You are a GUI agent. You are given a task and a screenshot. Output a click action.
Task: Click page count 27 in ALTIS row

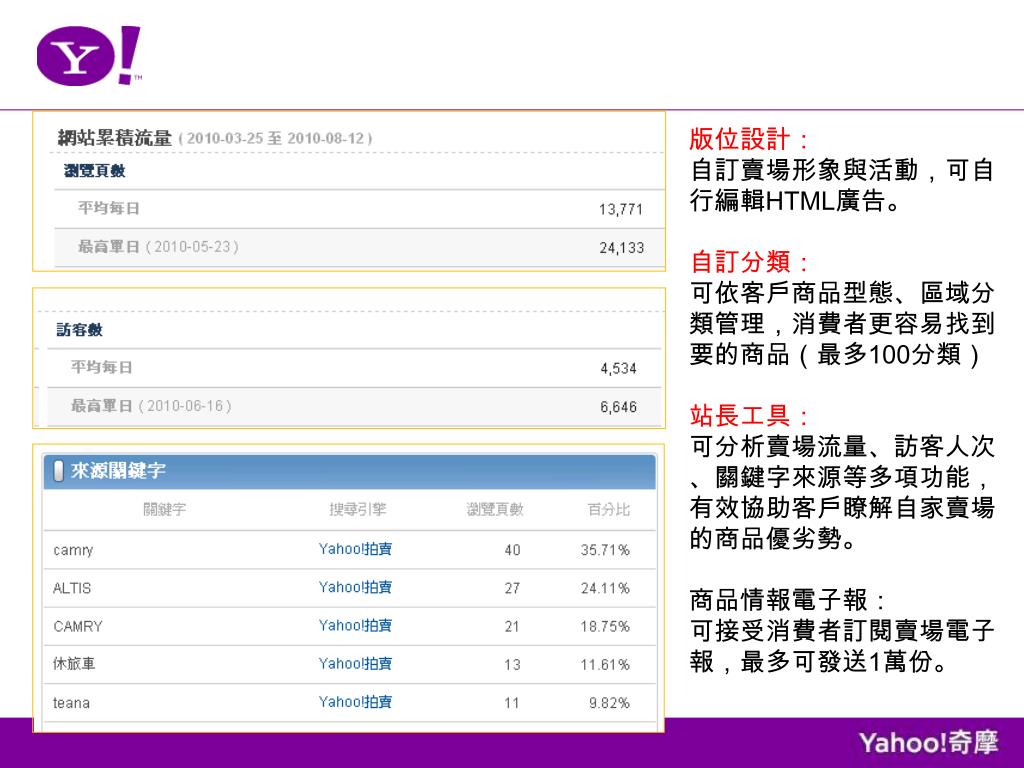pyautogui.click(x=513, y=588)
